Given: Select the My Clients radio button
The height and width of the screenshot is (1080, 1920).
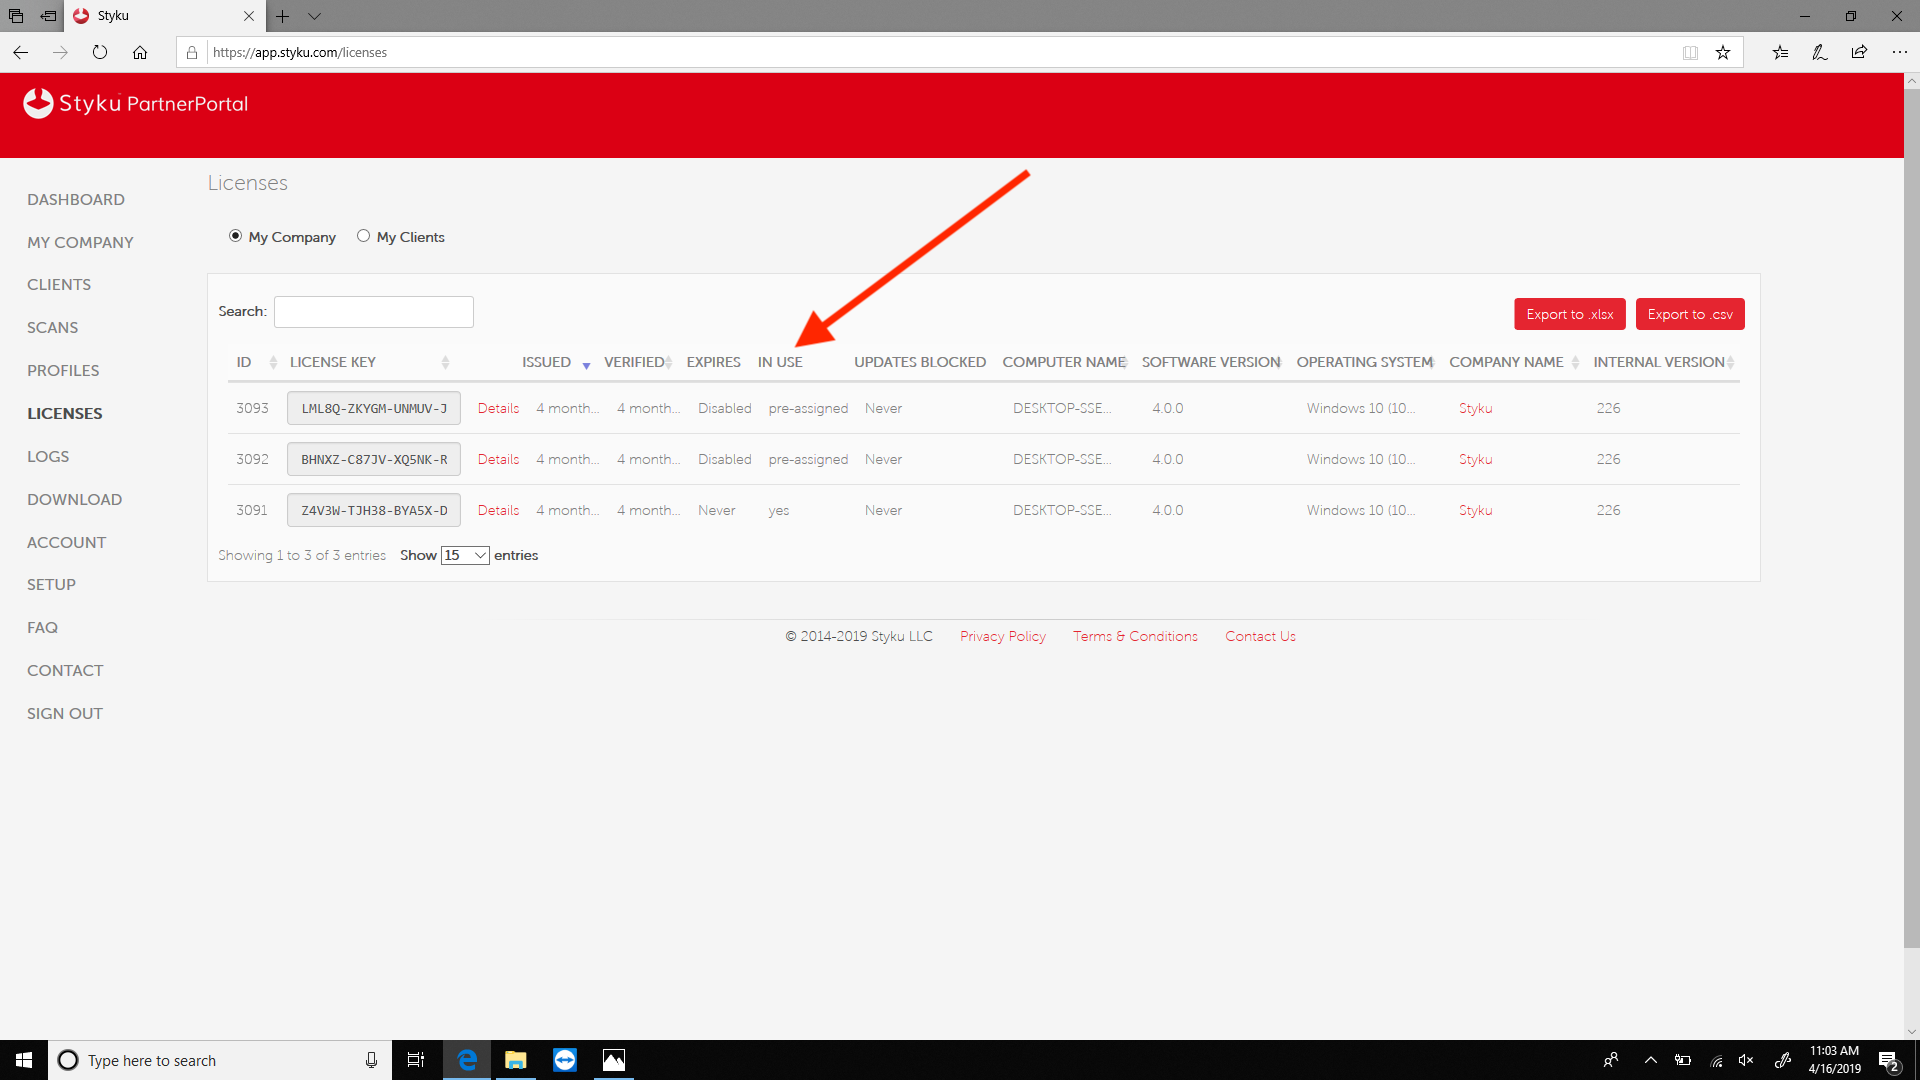Looking at the screenshot, I should pos(363,236).
